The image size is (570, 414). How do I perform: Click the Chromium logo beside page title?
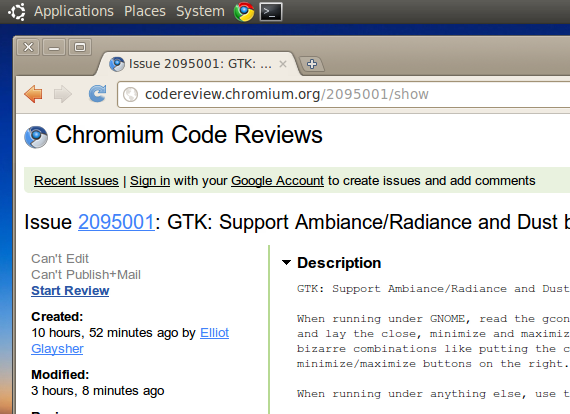[x=36, y=137]
